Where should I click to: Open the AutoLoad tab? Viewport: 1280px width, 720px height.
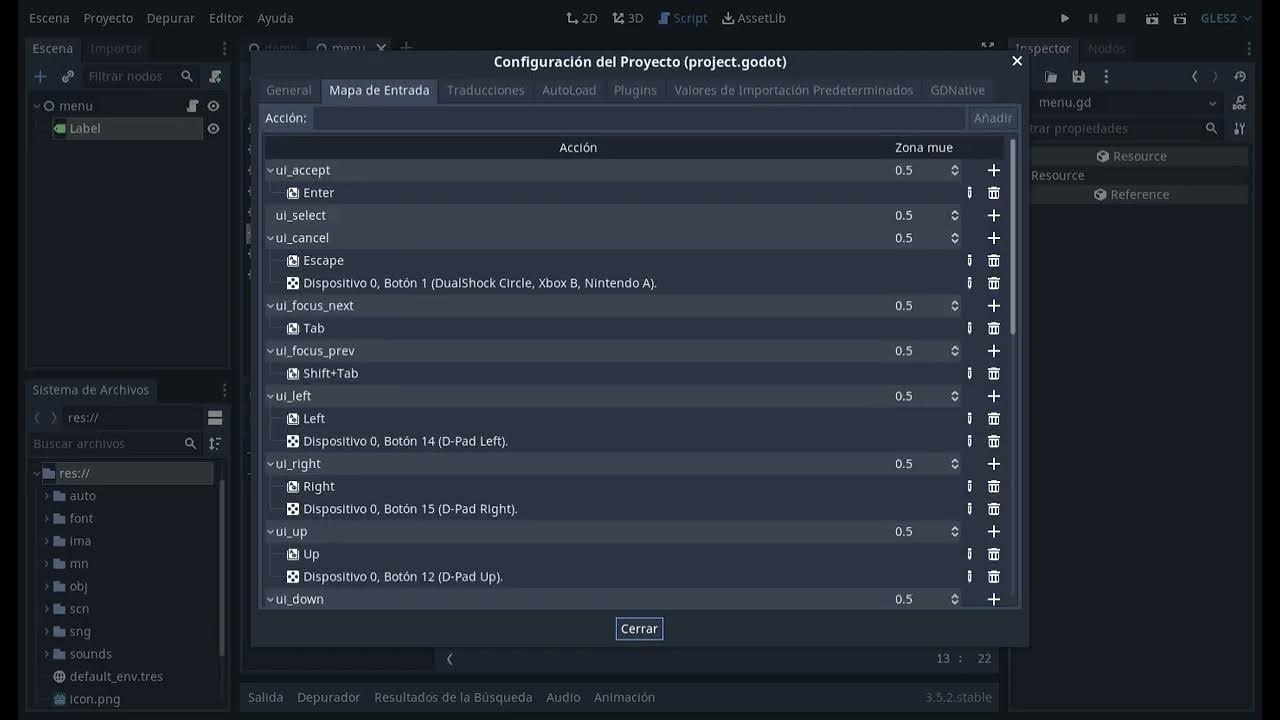(569, 90)
